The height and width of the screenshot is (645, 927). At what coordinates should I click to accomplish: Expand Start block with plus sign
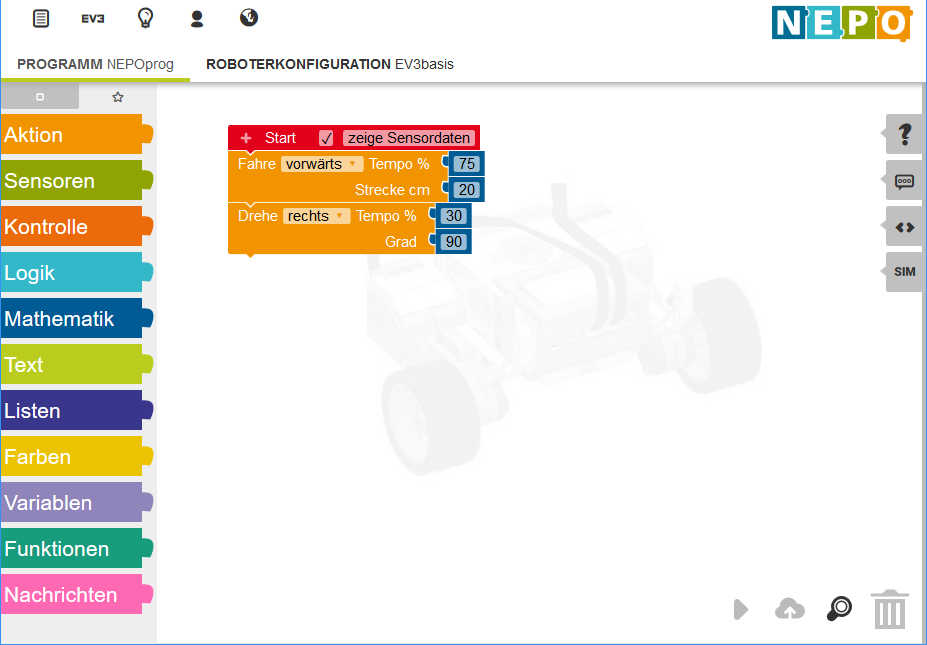pyautogui.click(x=246, y=138)
